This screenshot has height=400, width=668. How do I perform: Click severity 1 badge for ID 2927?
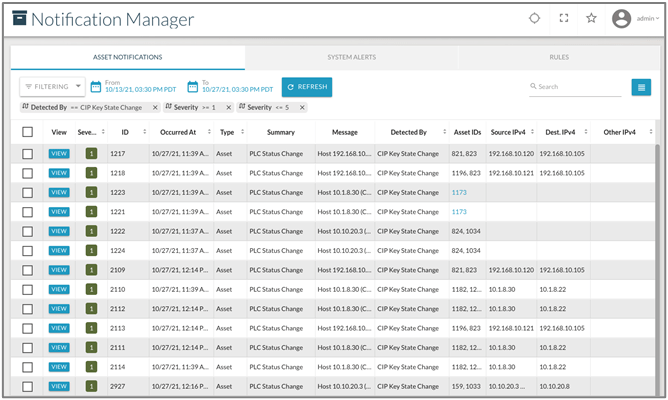coord(91,386)
